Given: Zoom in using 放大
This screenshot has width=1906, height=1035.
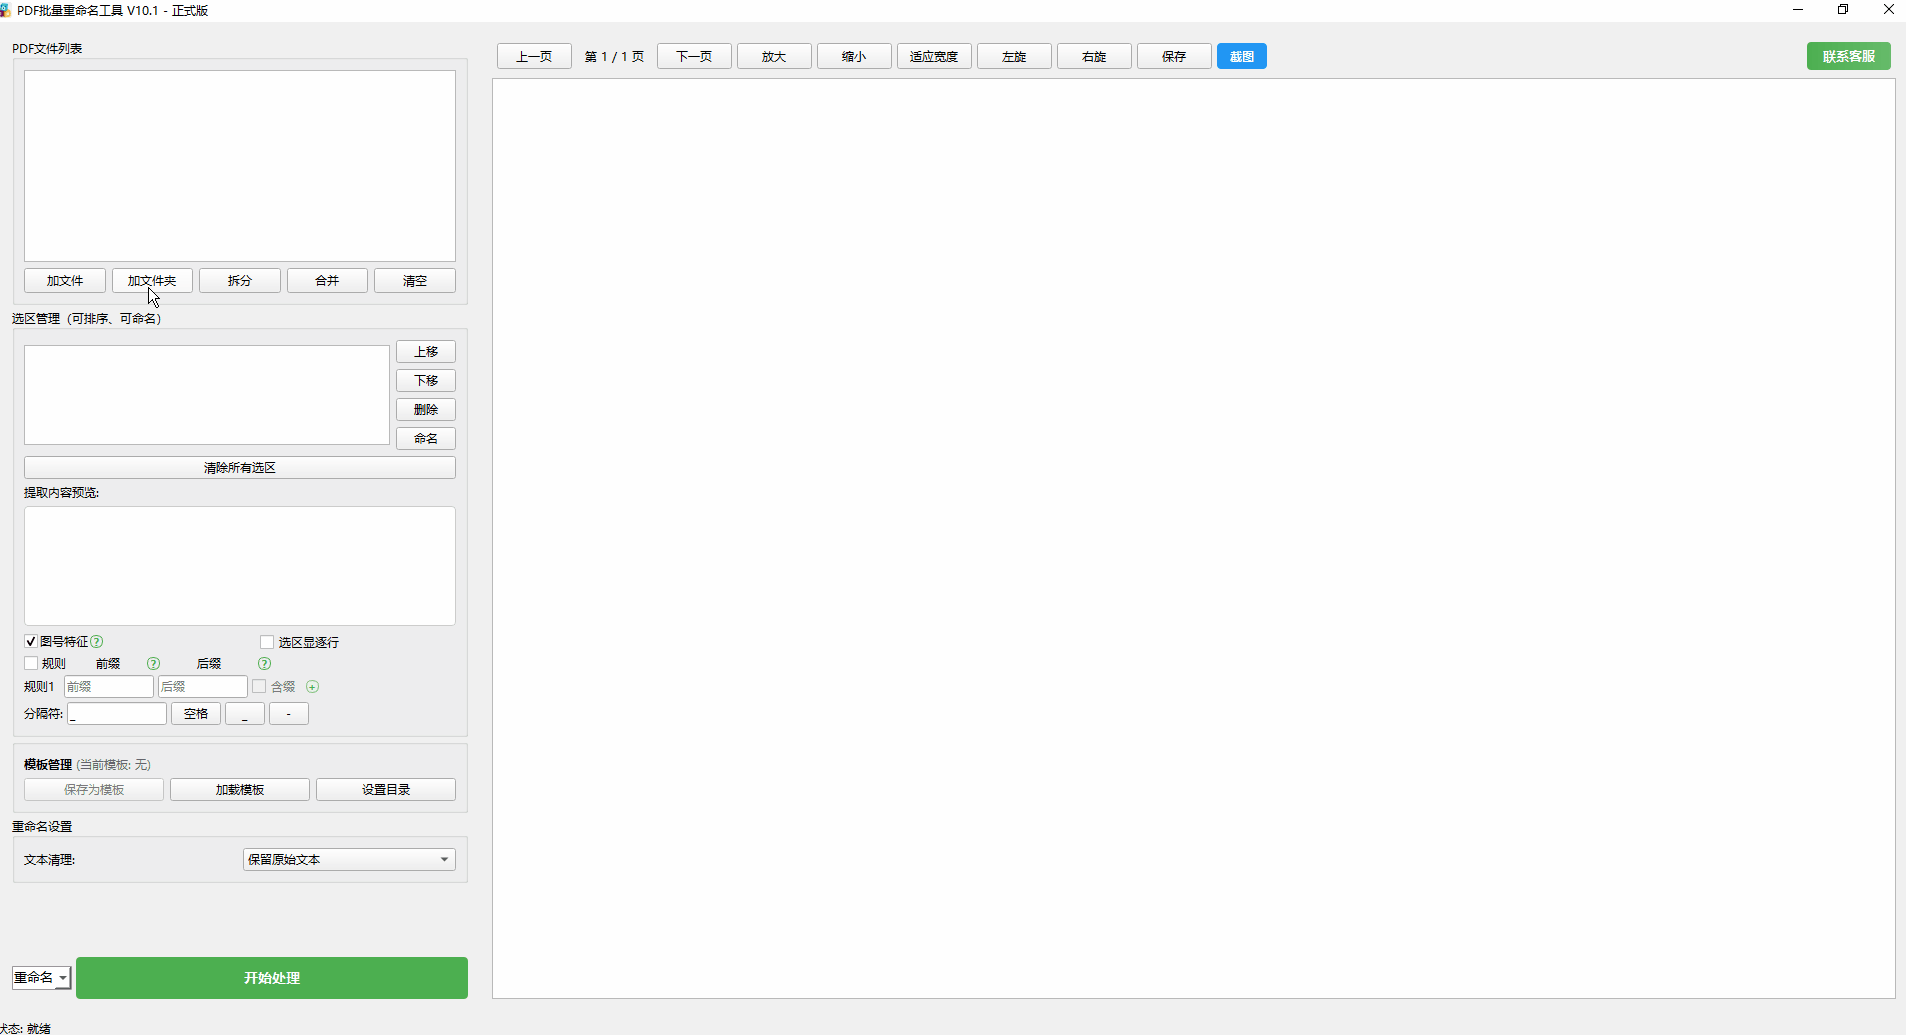Looking at the screenshot, I should [x=774, y=57].
